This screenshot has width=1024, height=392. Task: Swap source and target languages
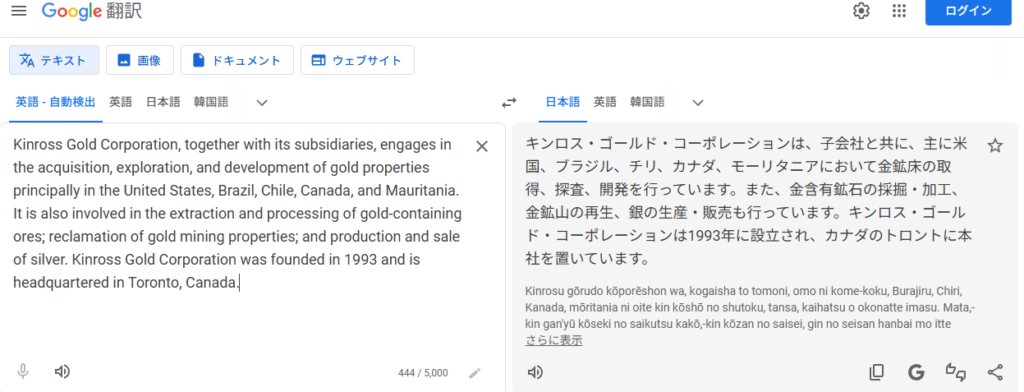coord(509,103)
